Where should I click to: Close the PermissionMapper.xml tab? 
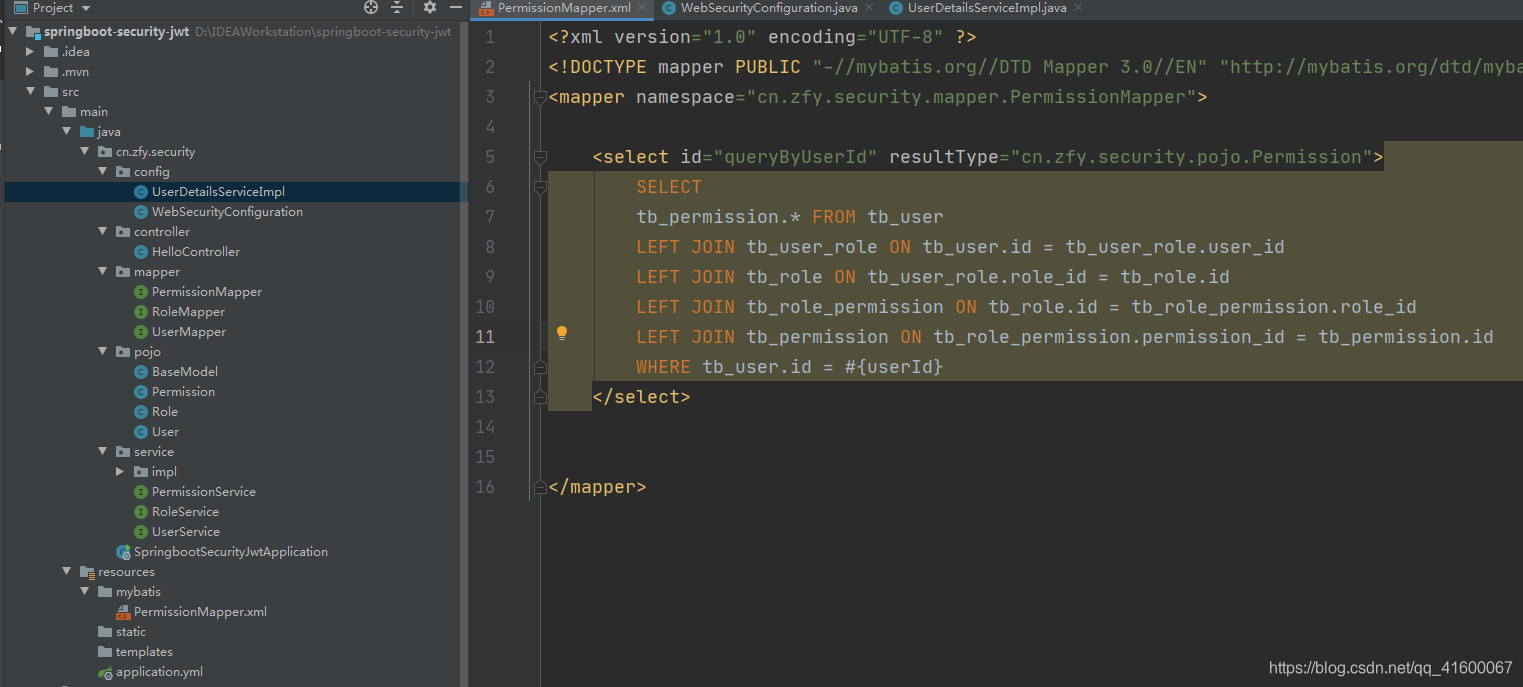(643, 7)
